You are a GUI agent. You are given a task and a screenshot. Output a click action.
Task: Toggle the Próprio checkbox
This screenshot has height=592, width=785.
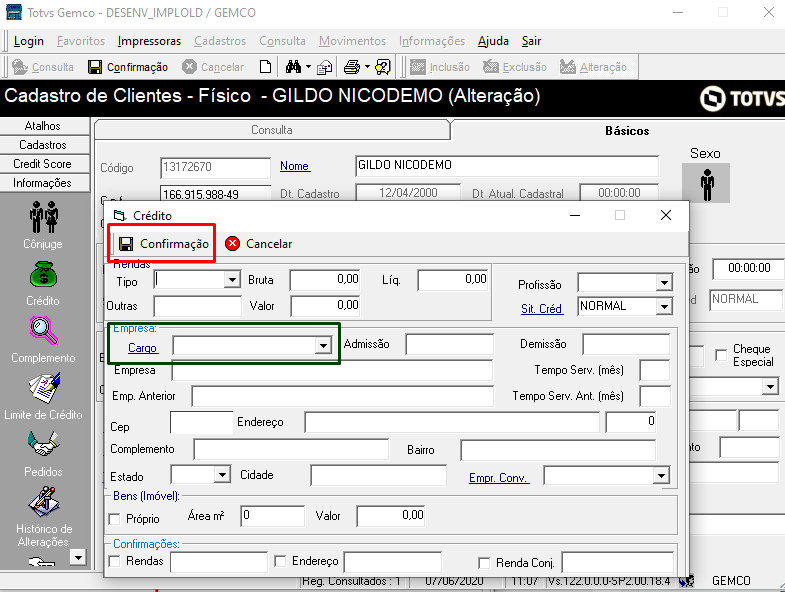(115, 519)
